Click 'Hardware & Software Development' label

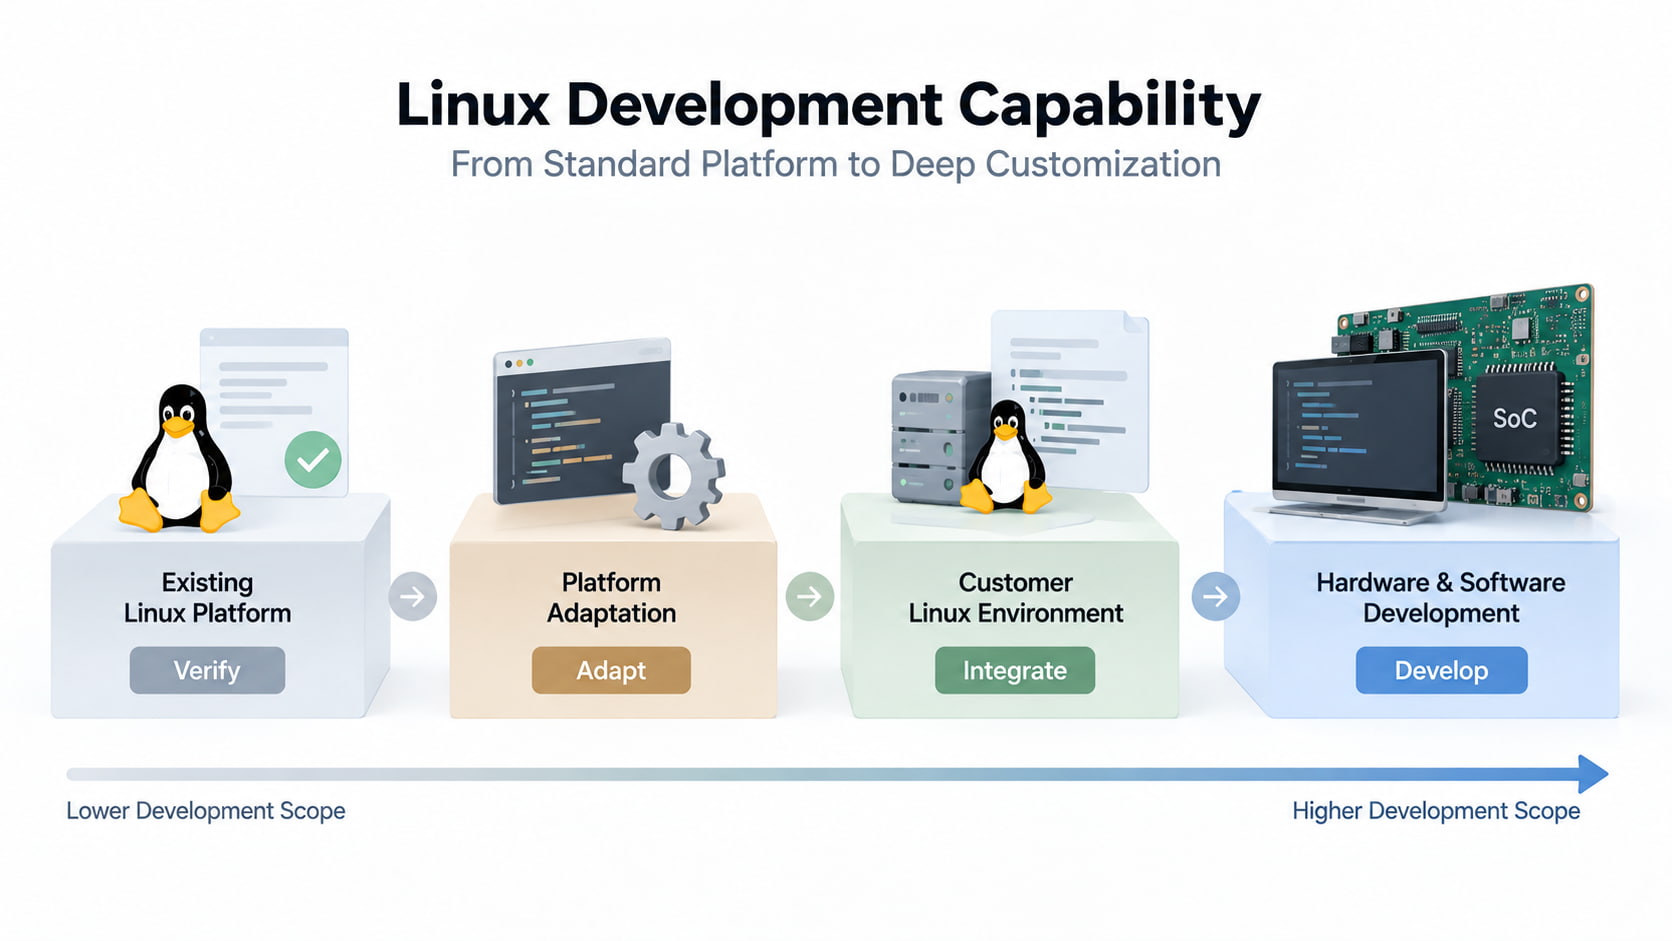click(x=1441, y=598)
